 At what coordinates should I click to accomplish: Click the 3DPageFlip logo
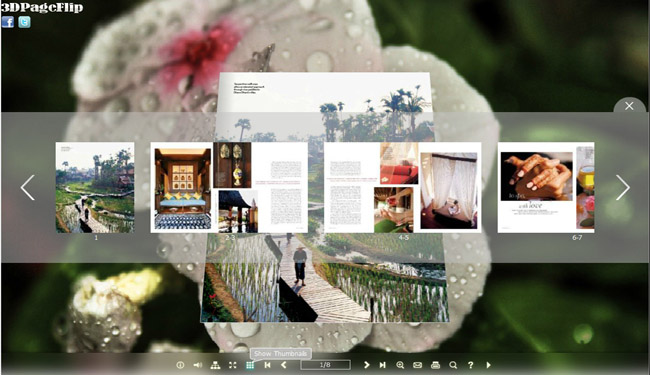click(x=42, y=7)
